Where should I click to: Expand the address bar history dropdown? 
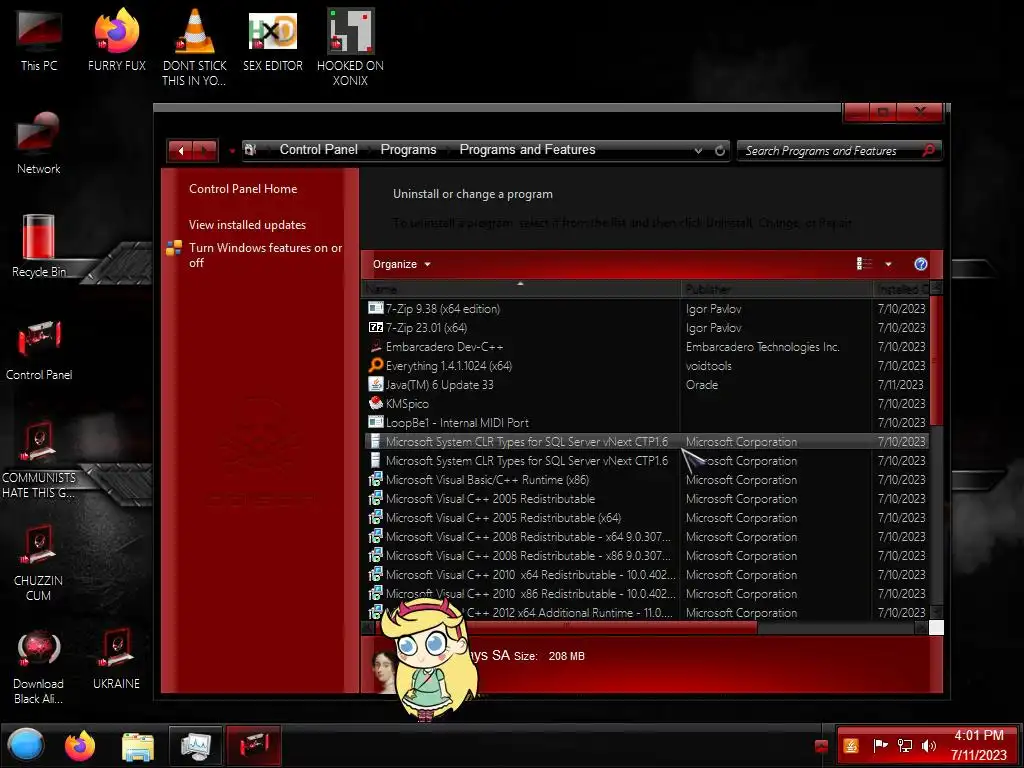(698, 150)
